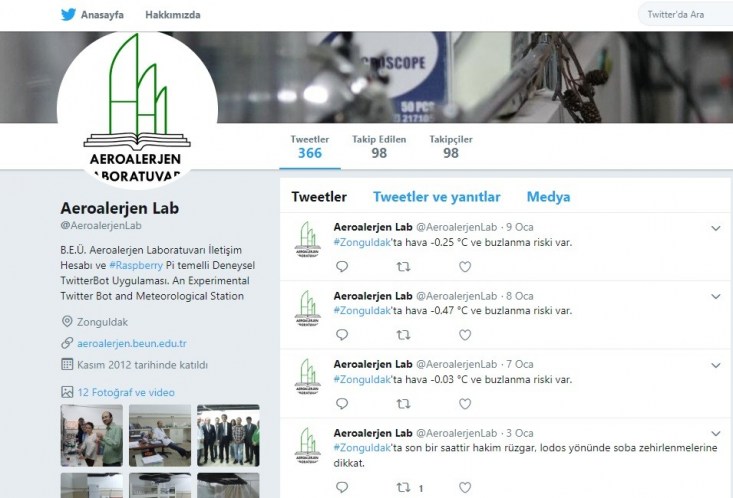Like the 3 Oca lodos tweet

(x=465, y=487)
